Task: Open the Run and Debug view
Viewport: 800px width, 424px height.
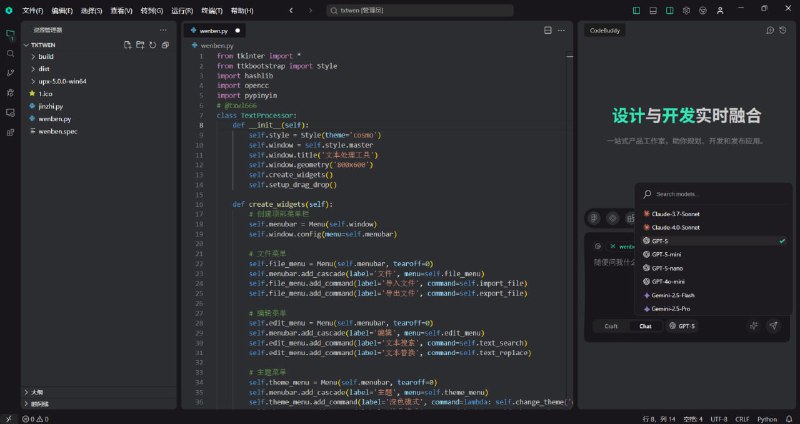Action: [10, 93]
